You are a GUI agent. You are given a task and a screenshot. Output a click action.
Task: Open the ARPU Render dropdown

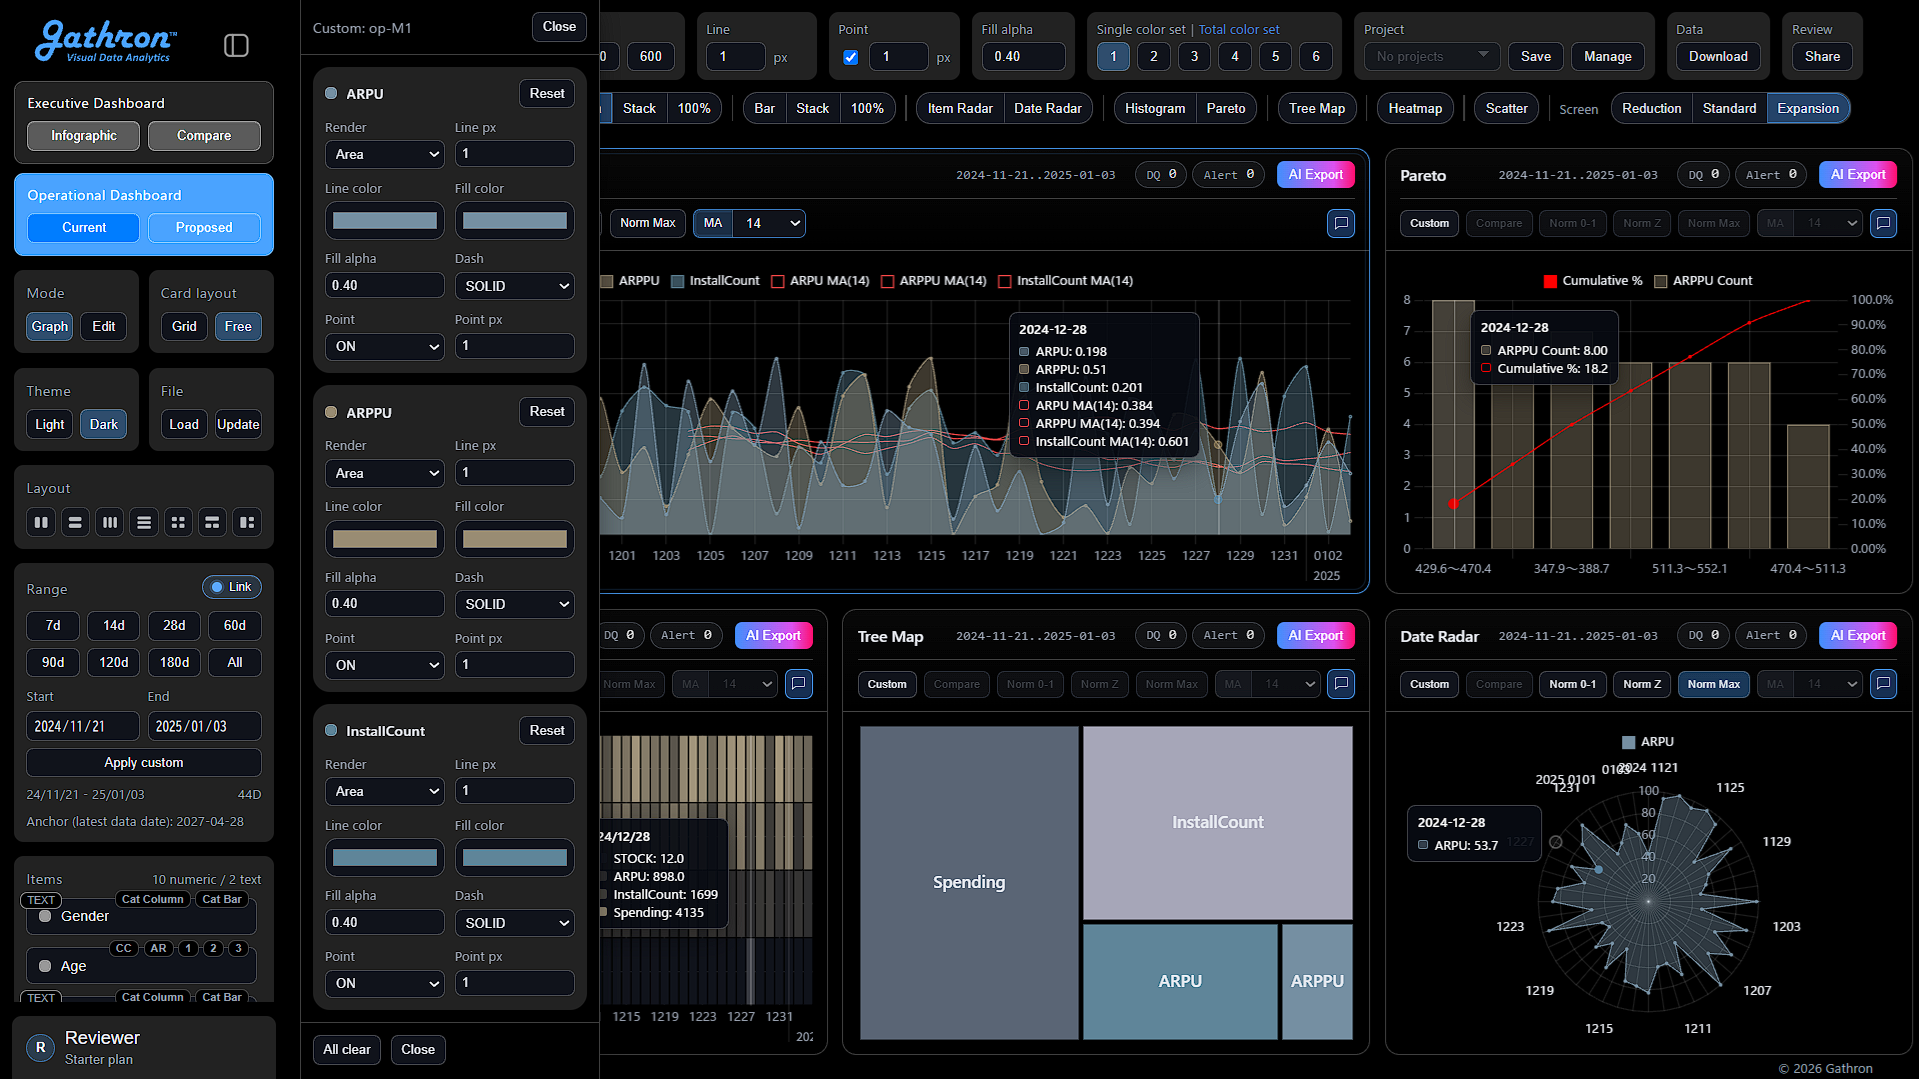pyautogui.click(x=385, y=154)
